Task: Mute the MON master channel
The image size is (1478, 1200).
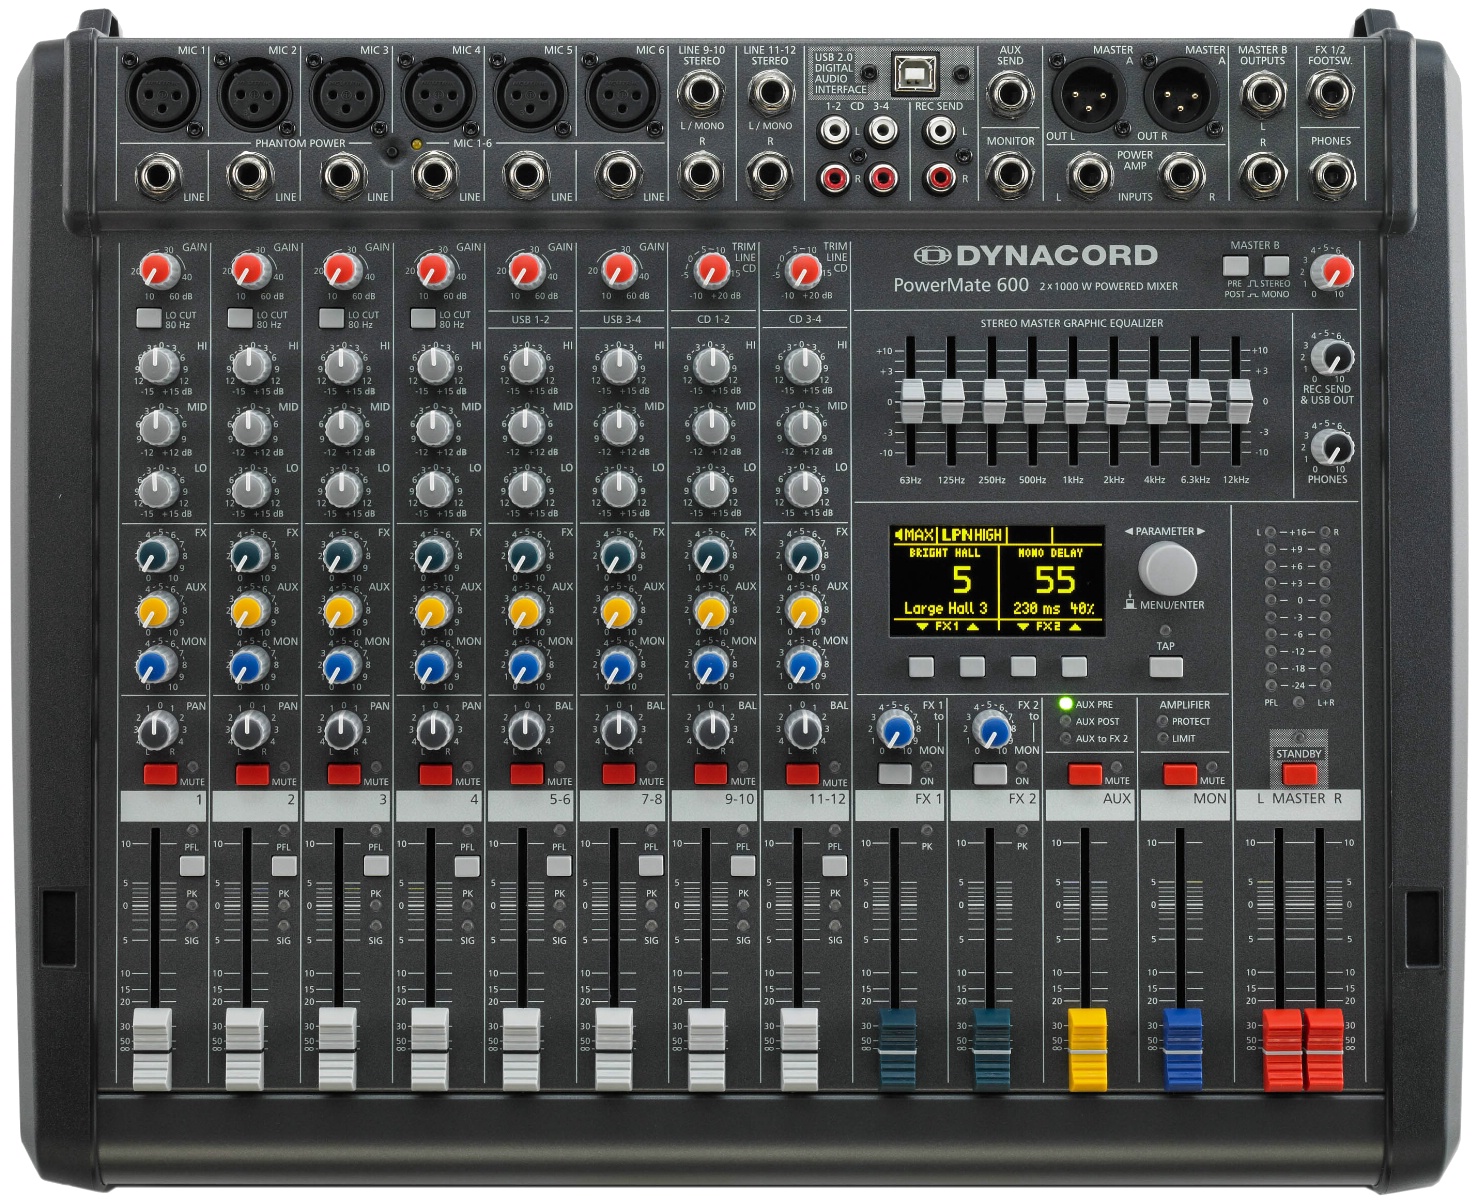Action: pos(1180,773)
